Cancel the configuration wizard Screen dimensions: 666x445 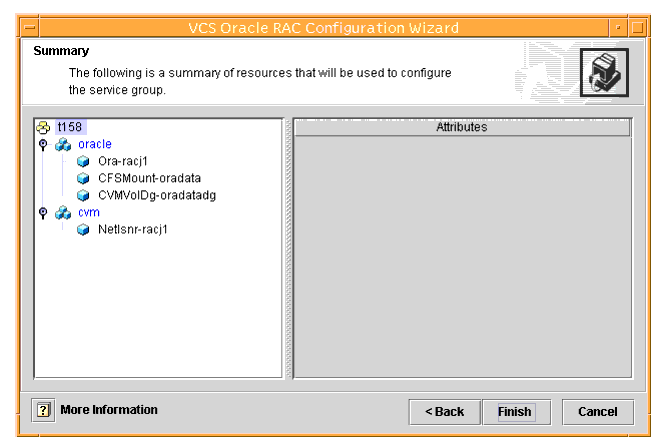598,412
